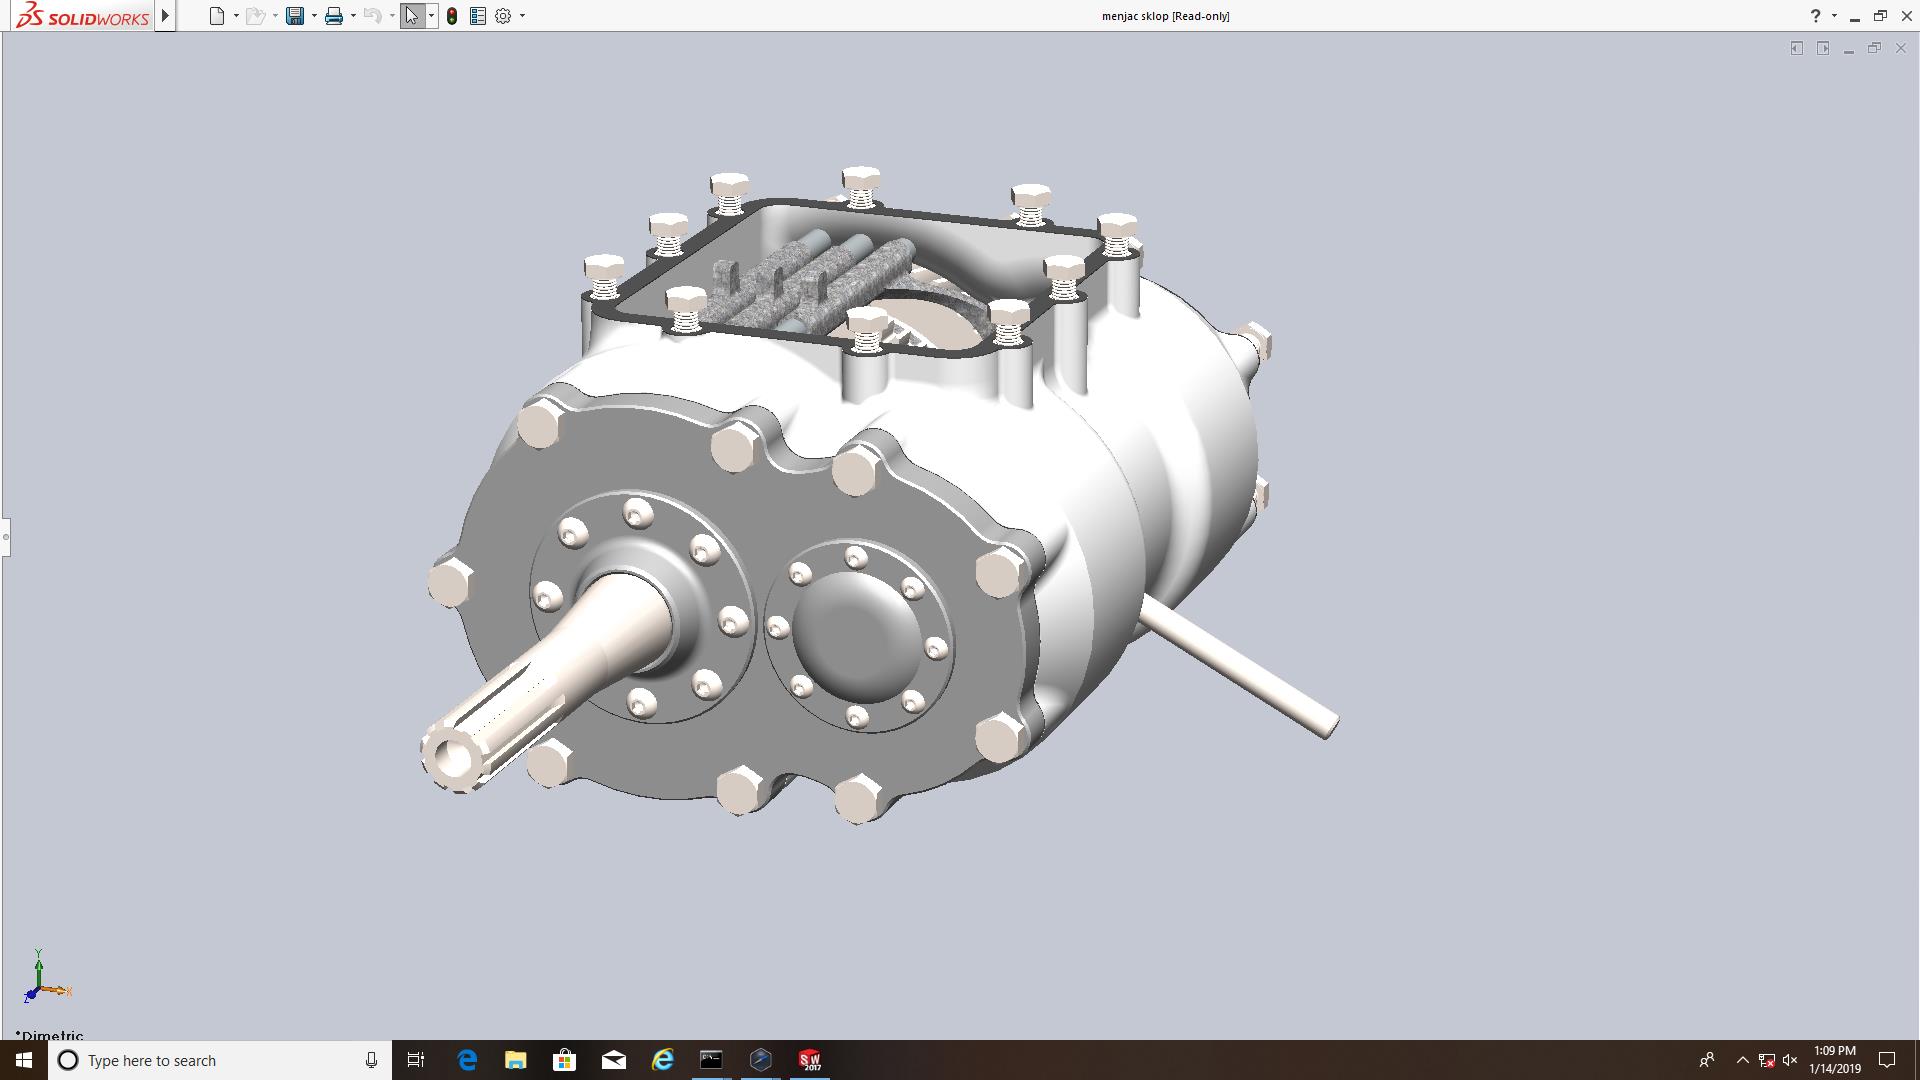1920x1080 pixels.
Task: Click the New document icon
Action: pos(216,16)
